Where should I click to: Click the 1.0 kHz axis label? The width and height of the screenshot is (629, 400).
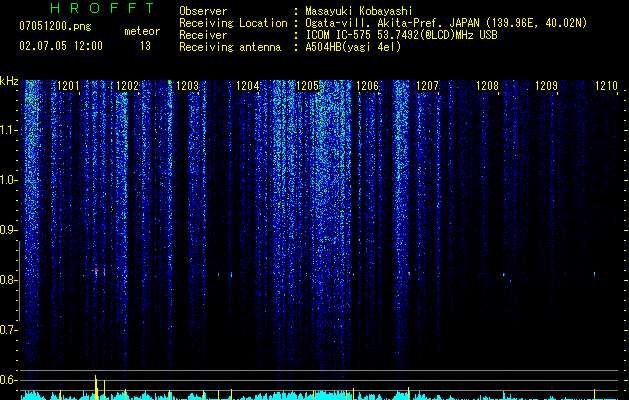click(x=9, y=180)
